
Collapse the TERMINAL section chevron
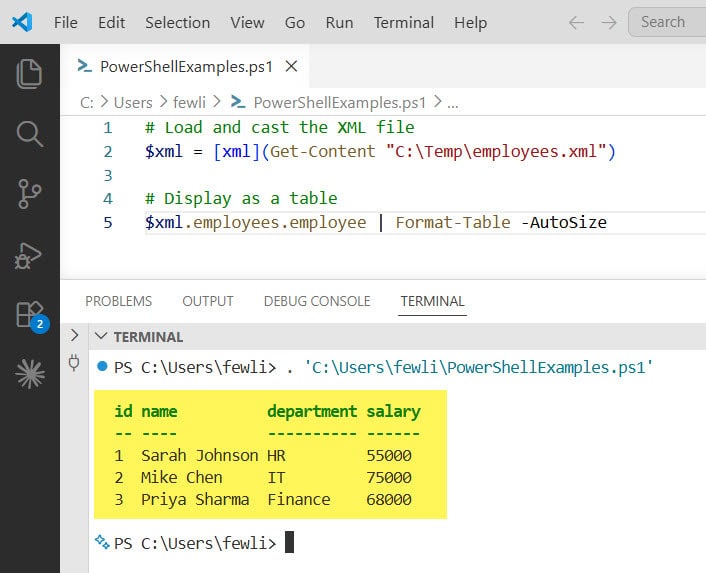pos(101,336)
